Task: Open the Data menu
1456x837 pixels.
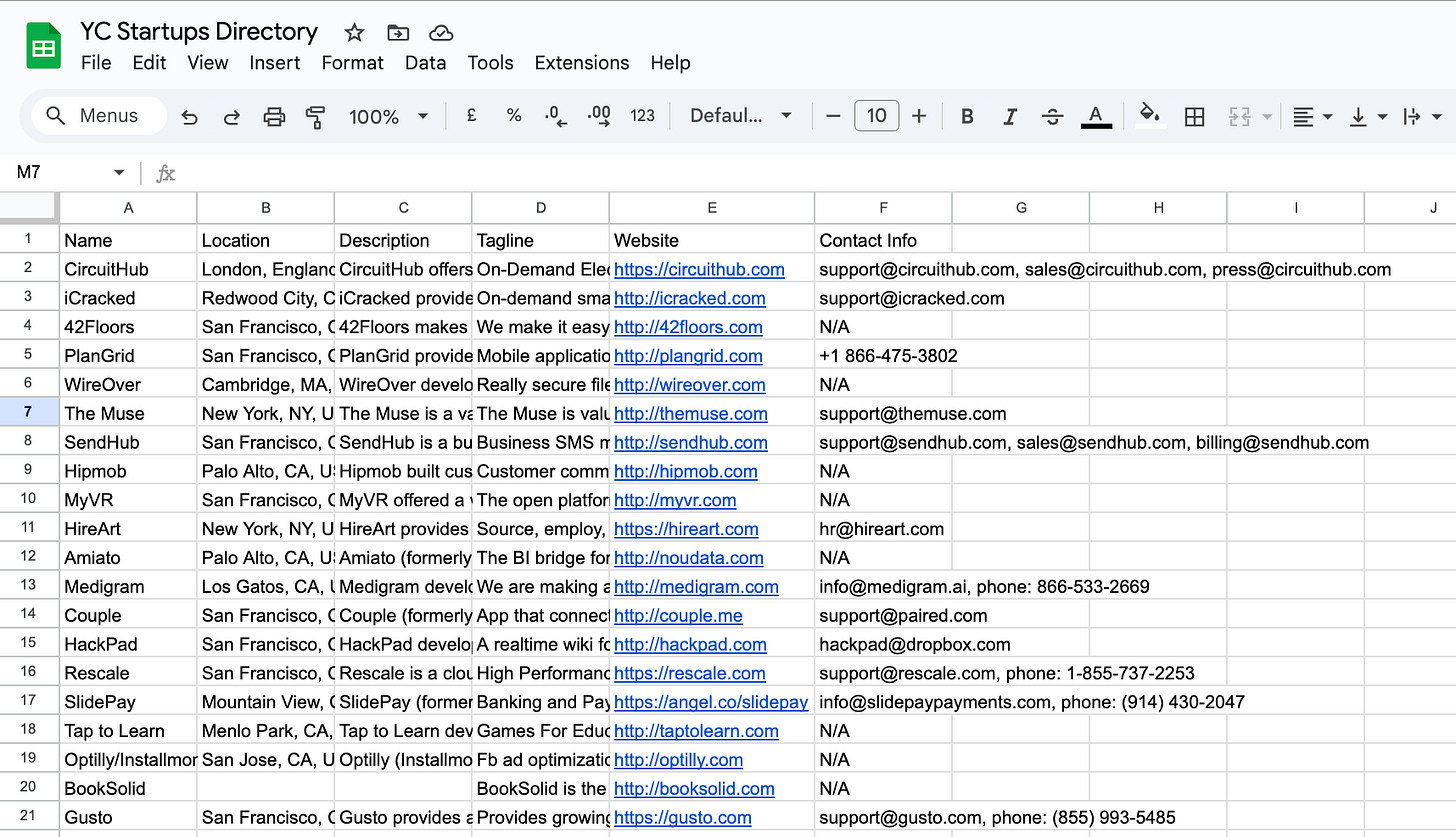Action: [x=425, y=63]
